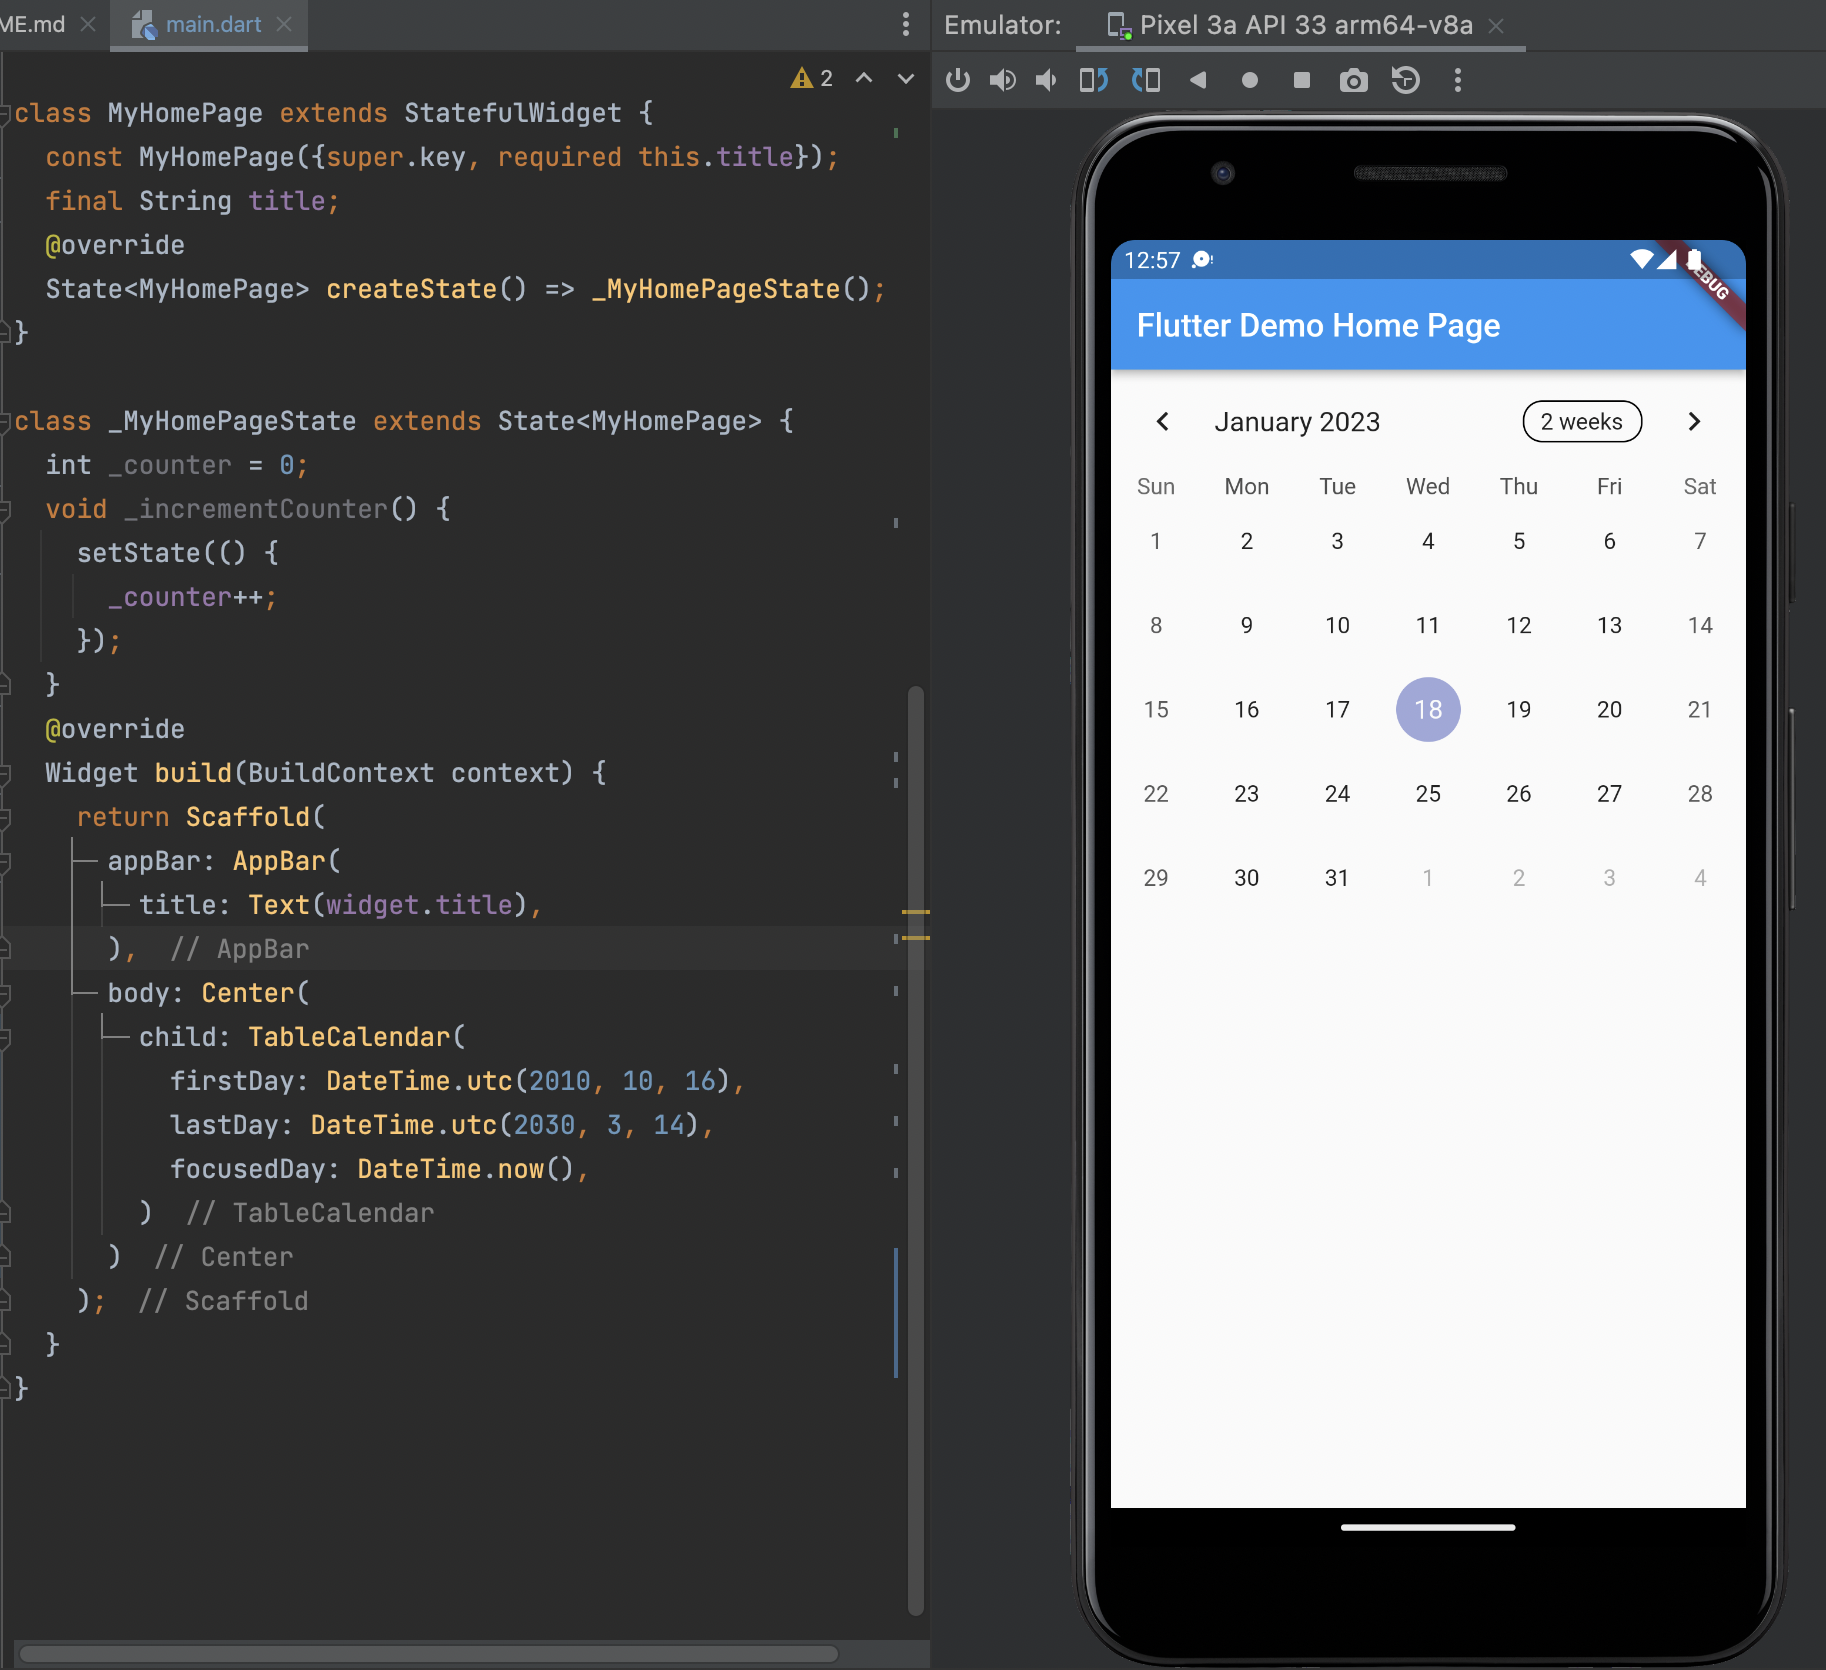Raise emulator volume with the volume up icon
The image size is (1826, 1670).
click(x=1003, y=80)
